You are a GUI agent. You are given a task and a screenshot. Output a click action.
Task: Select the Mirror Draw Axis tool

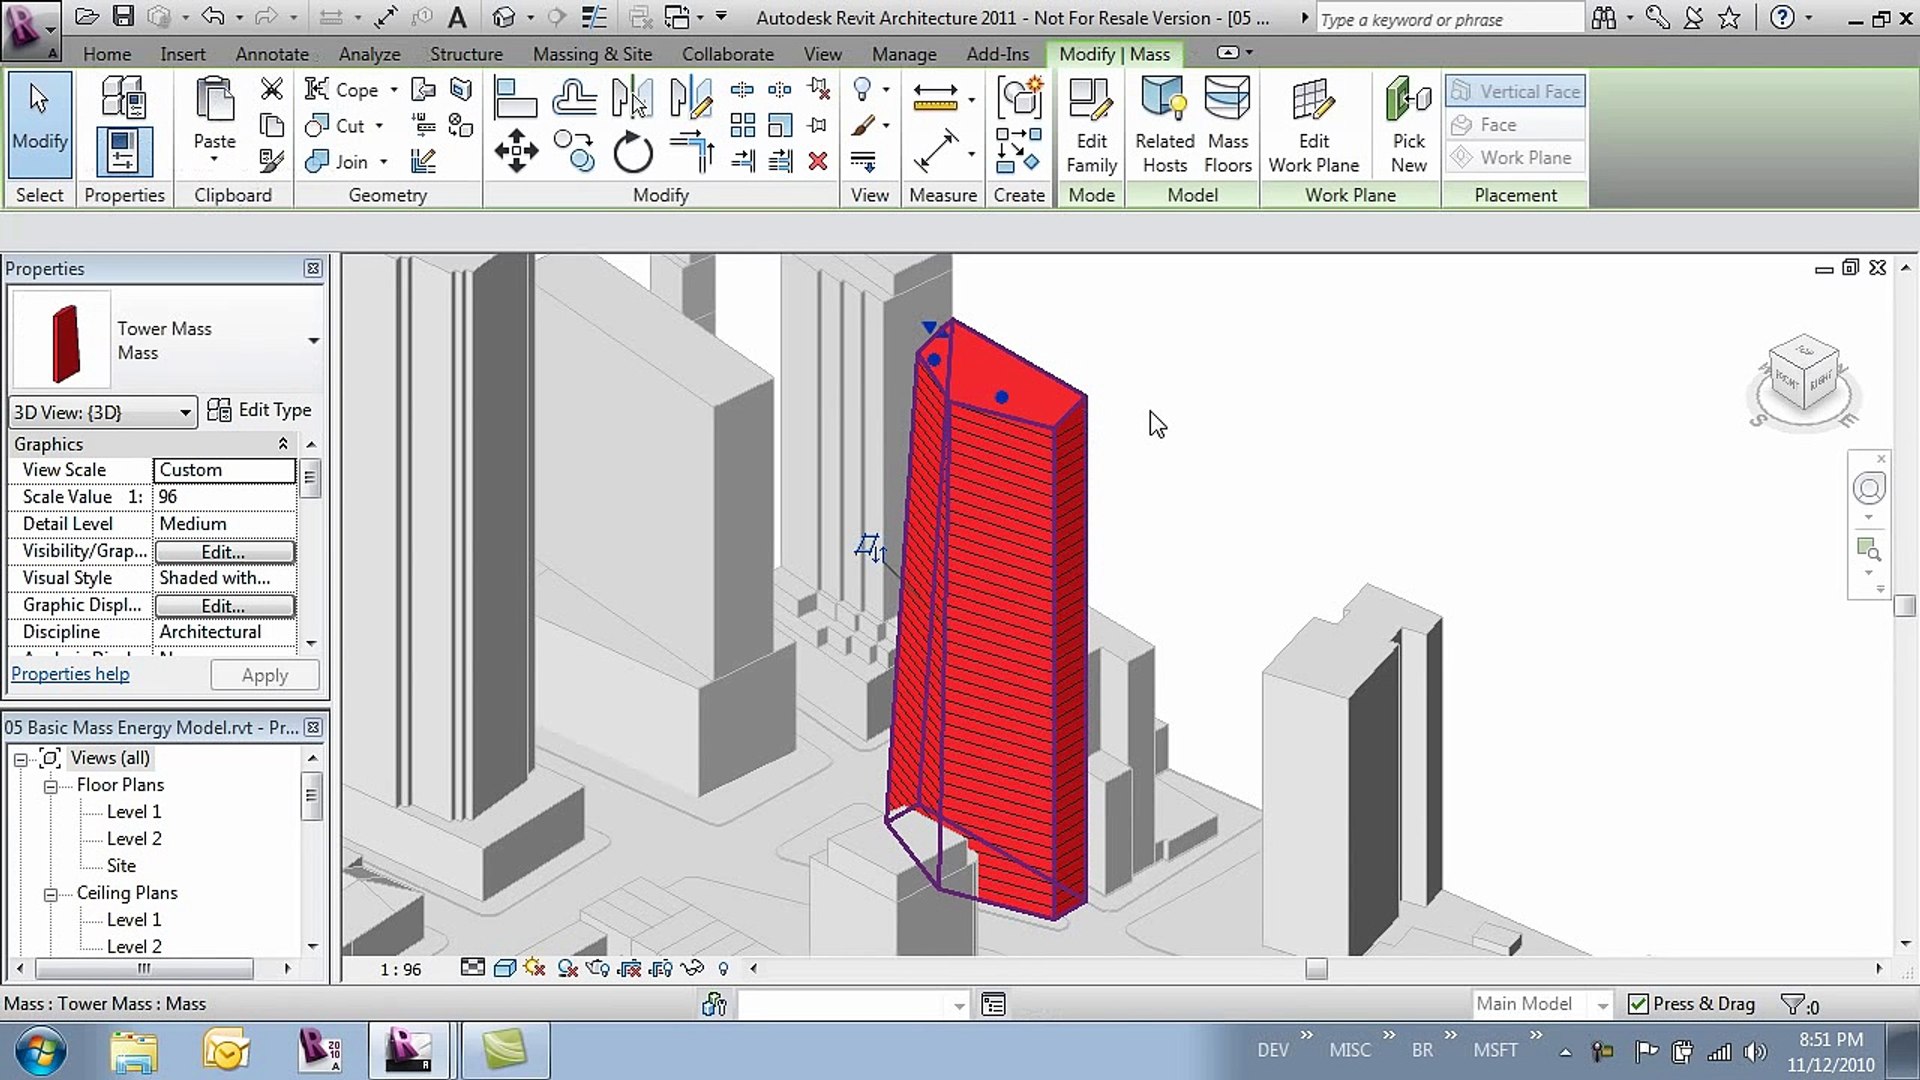[x=691, y=98]
